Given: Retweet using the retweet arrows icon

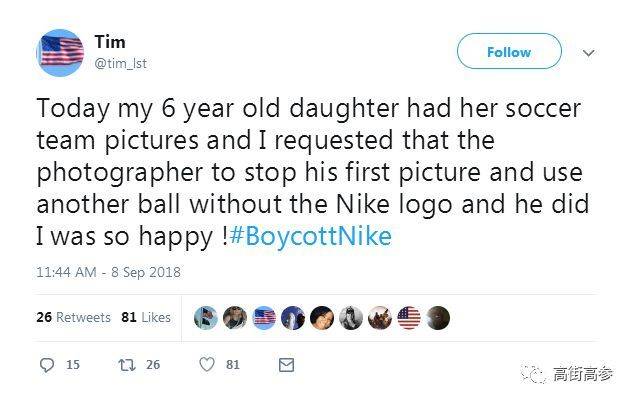Looking at the screenshot, I should pyautogui.click(x=126, y=365).
